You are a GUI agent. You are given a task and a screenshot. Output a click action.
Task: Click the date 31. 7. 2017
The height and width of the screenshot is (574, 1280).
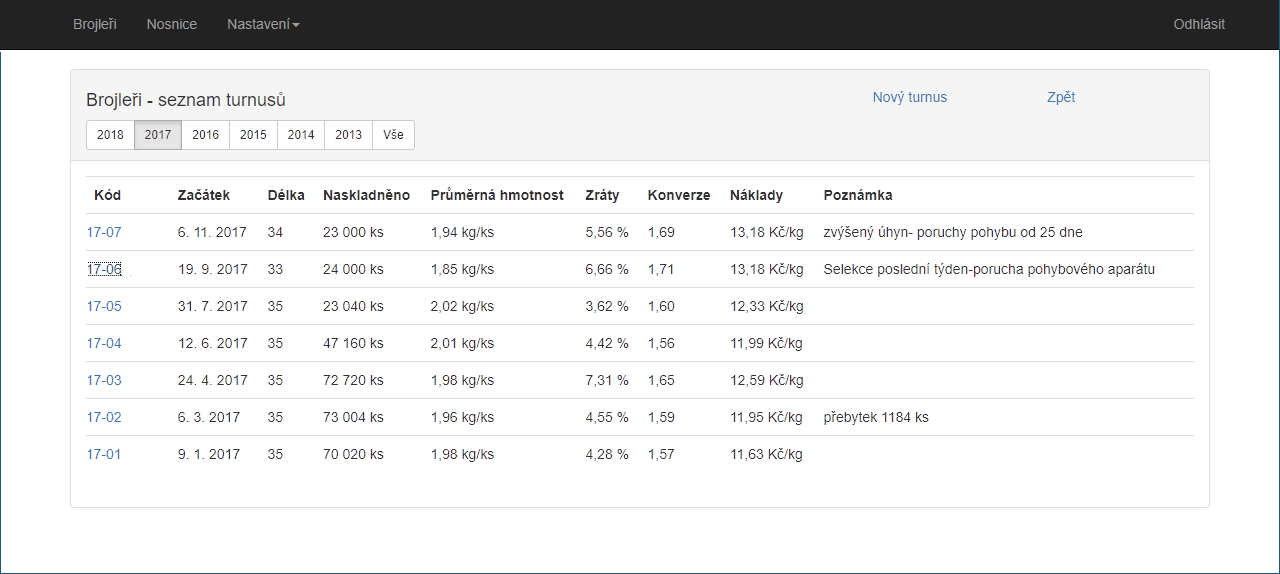(213, 306)
